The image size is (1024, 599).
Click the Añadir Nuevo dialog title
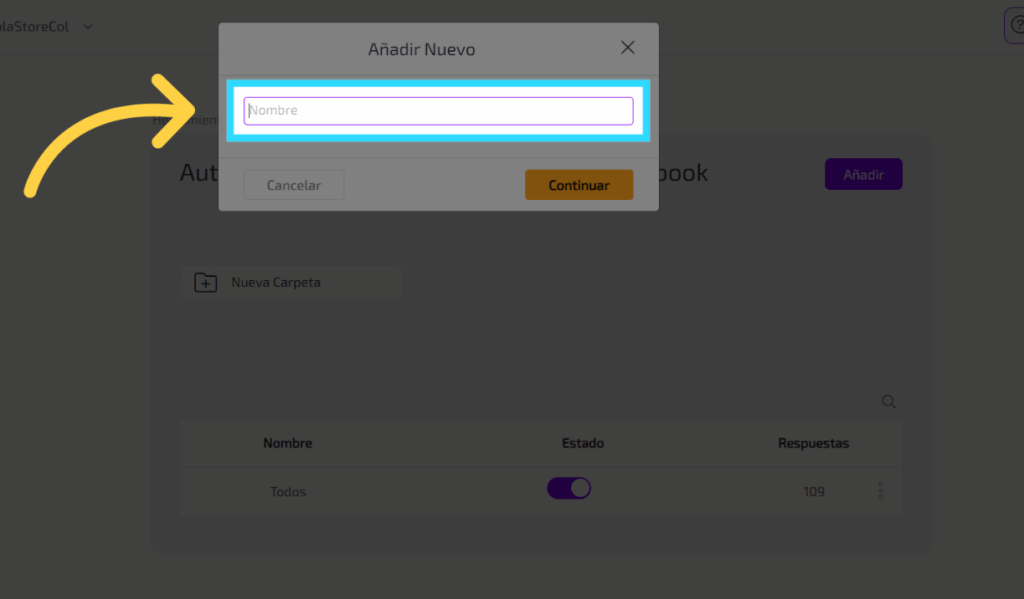click(x=421, y=49)
